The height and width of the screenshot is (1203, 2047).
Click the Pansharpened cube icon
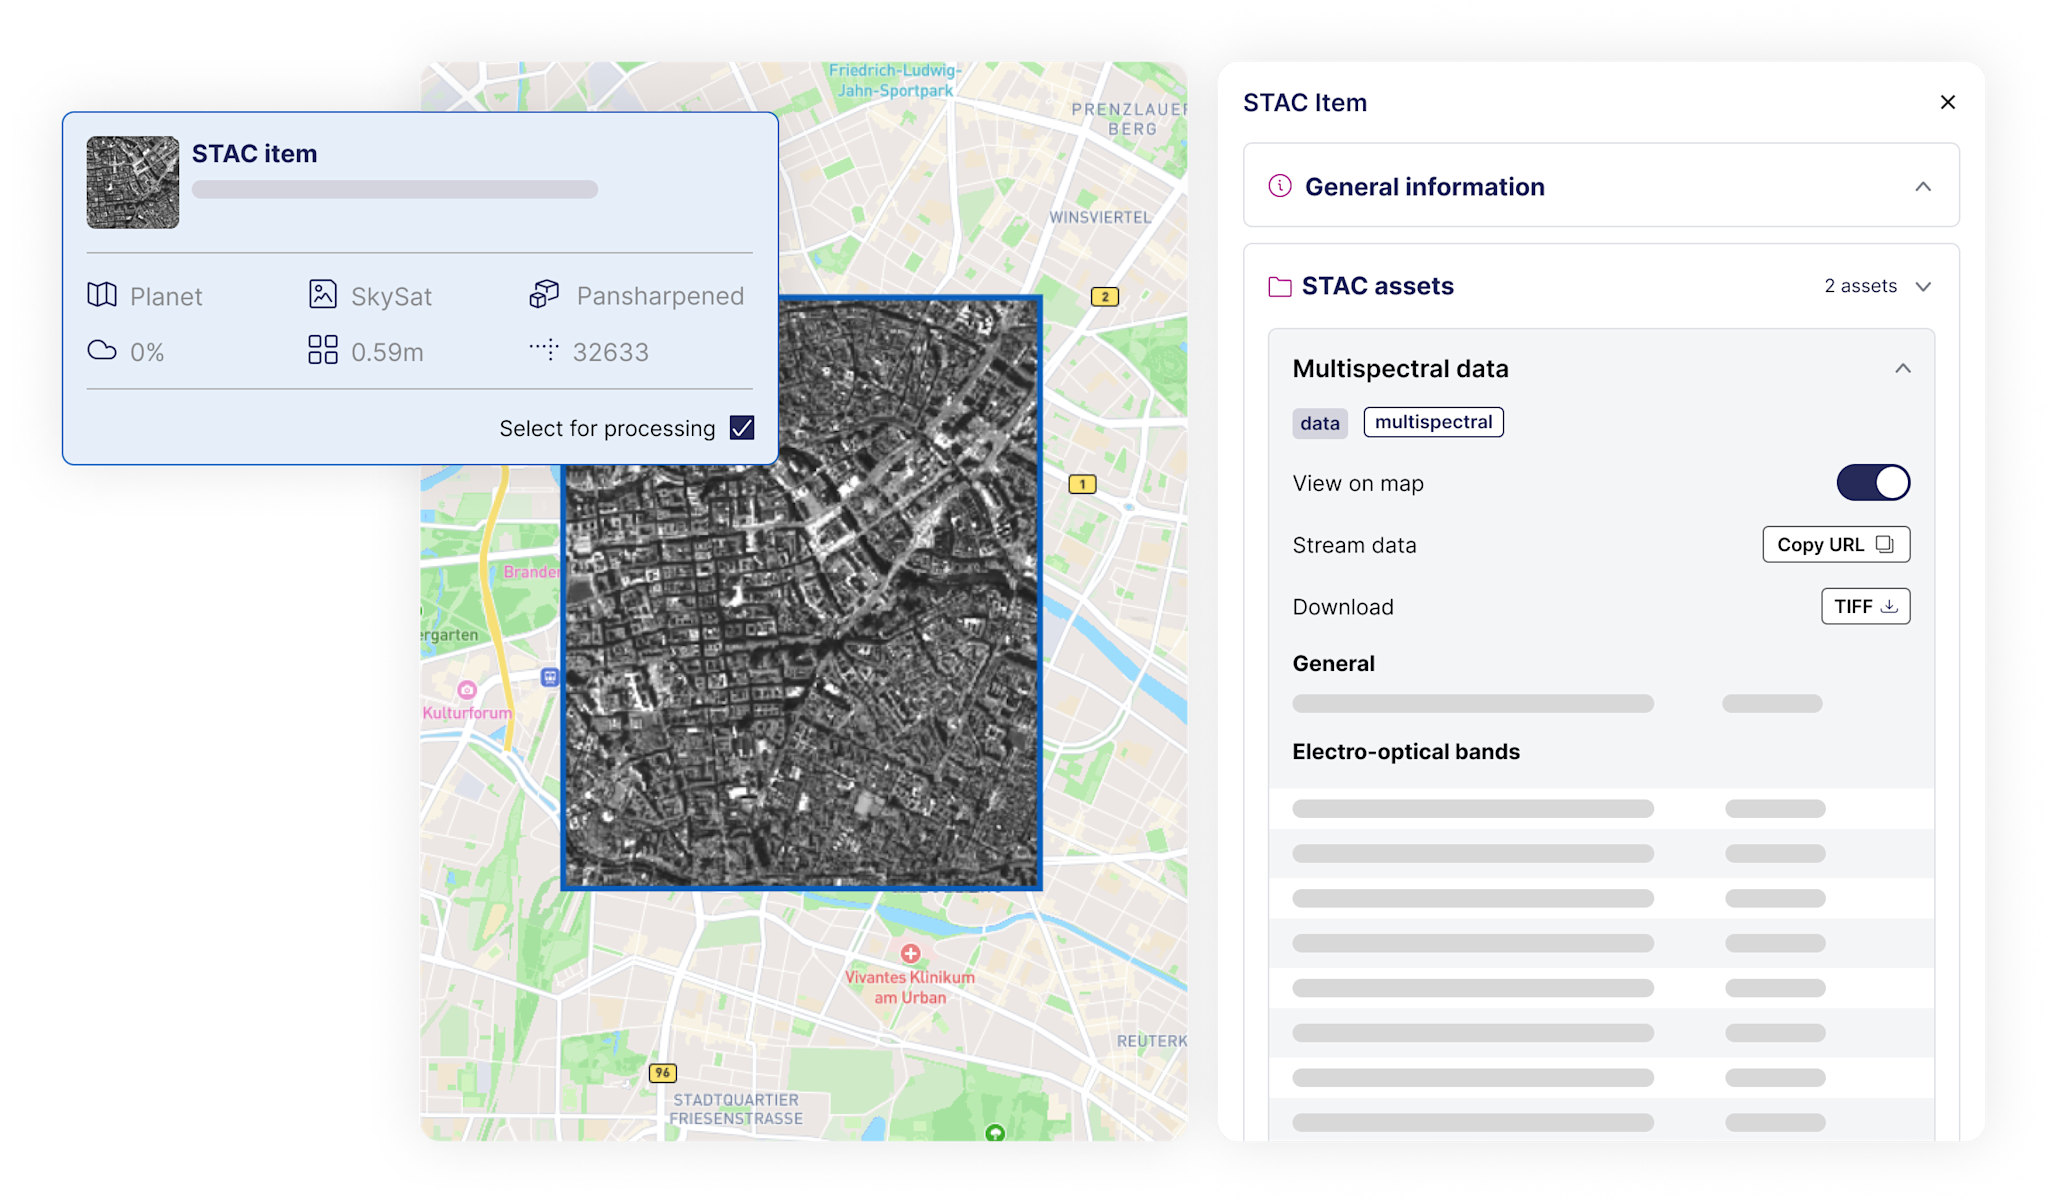pyautogui.click(x=544, y=294)
